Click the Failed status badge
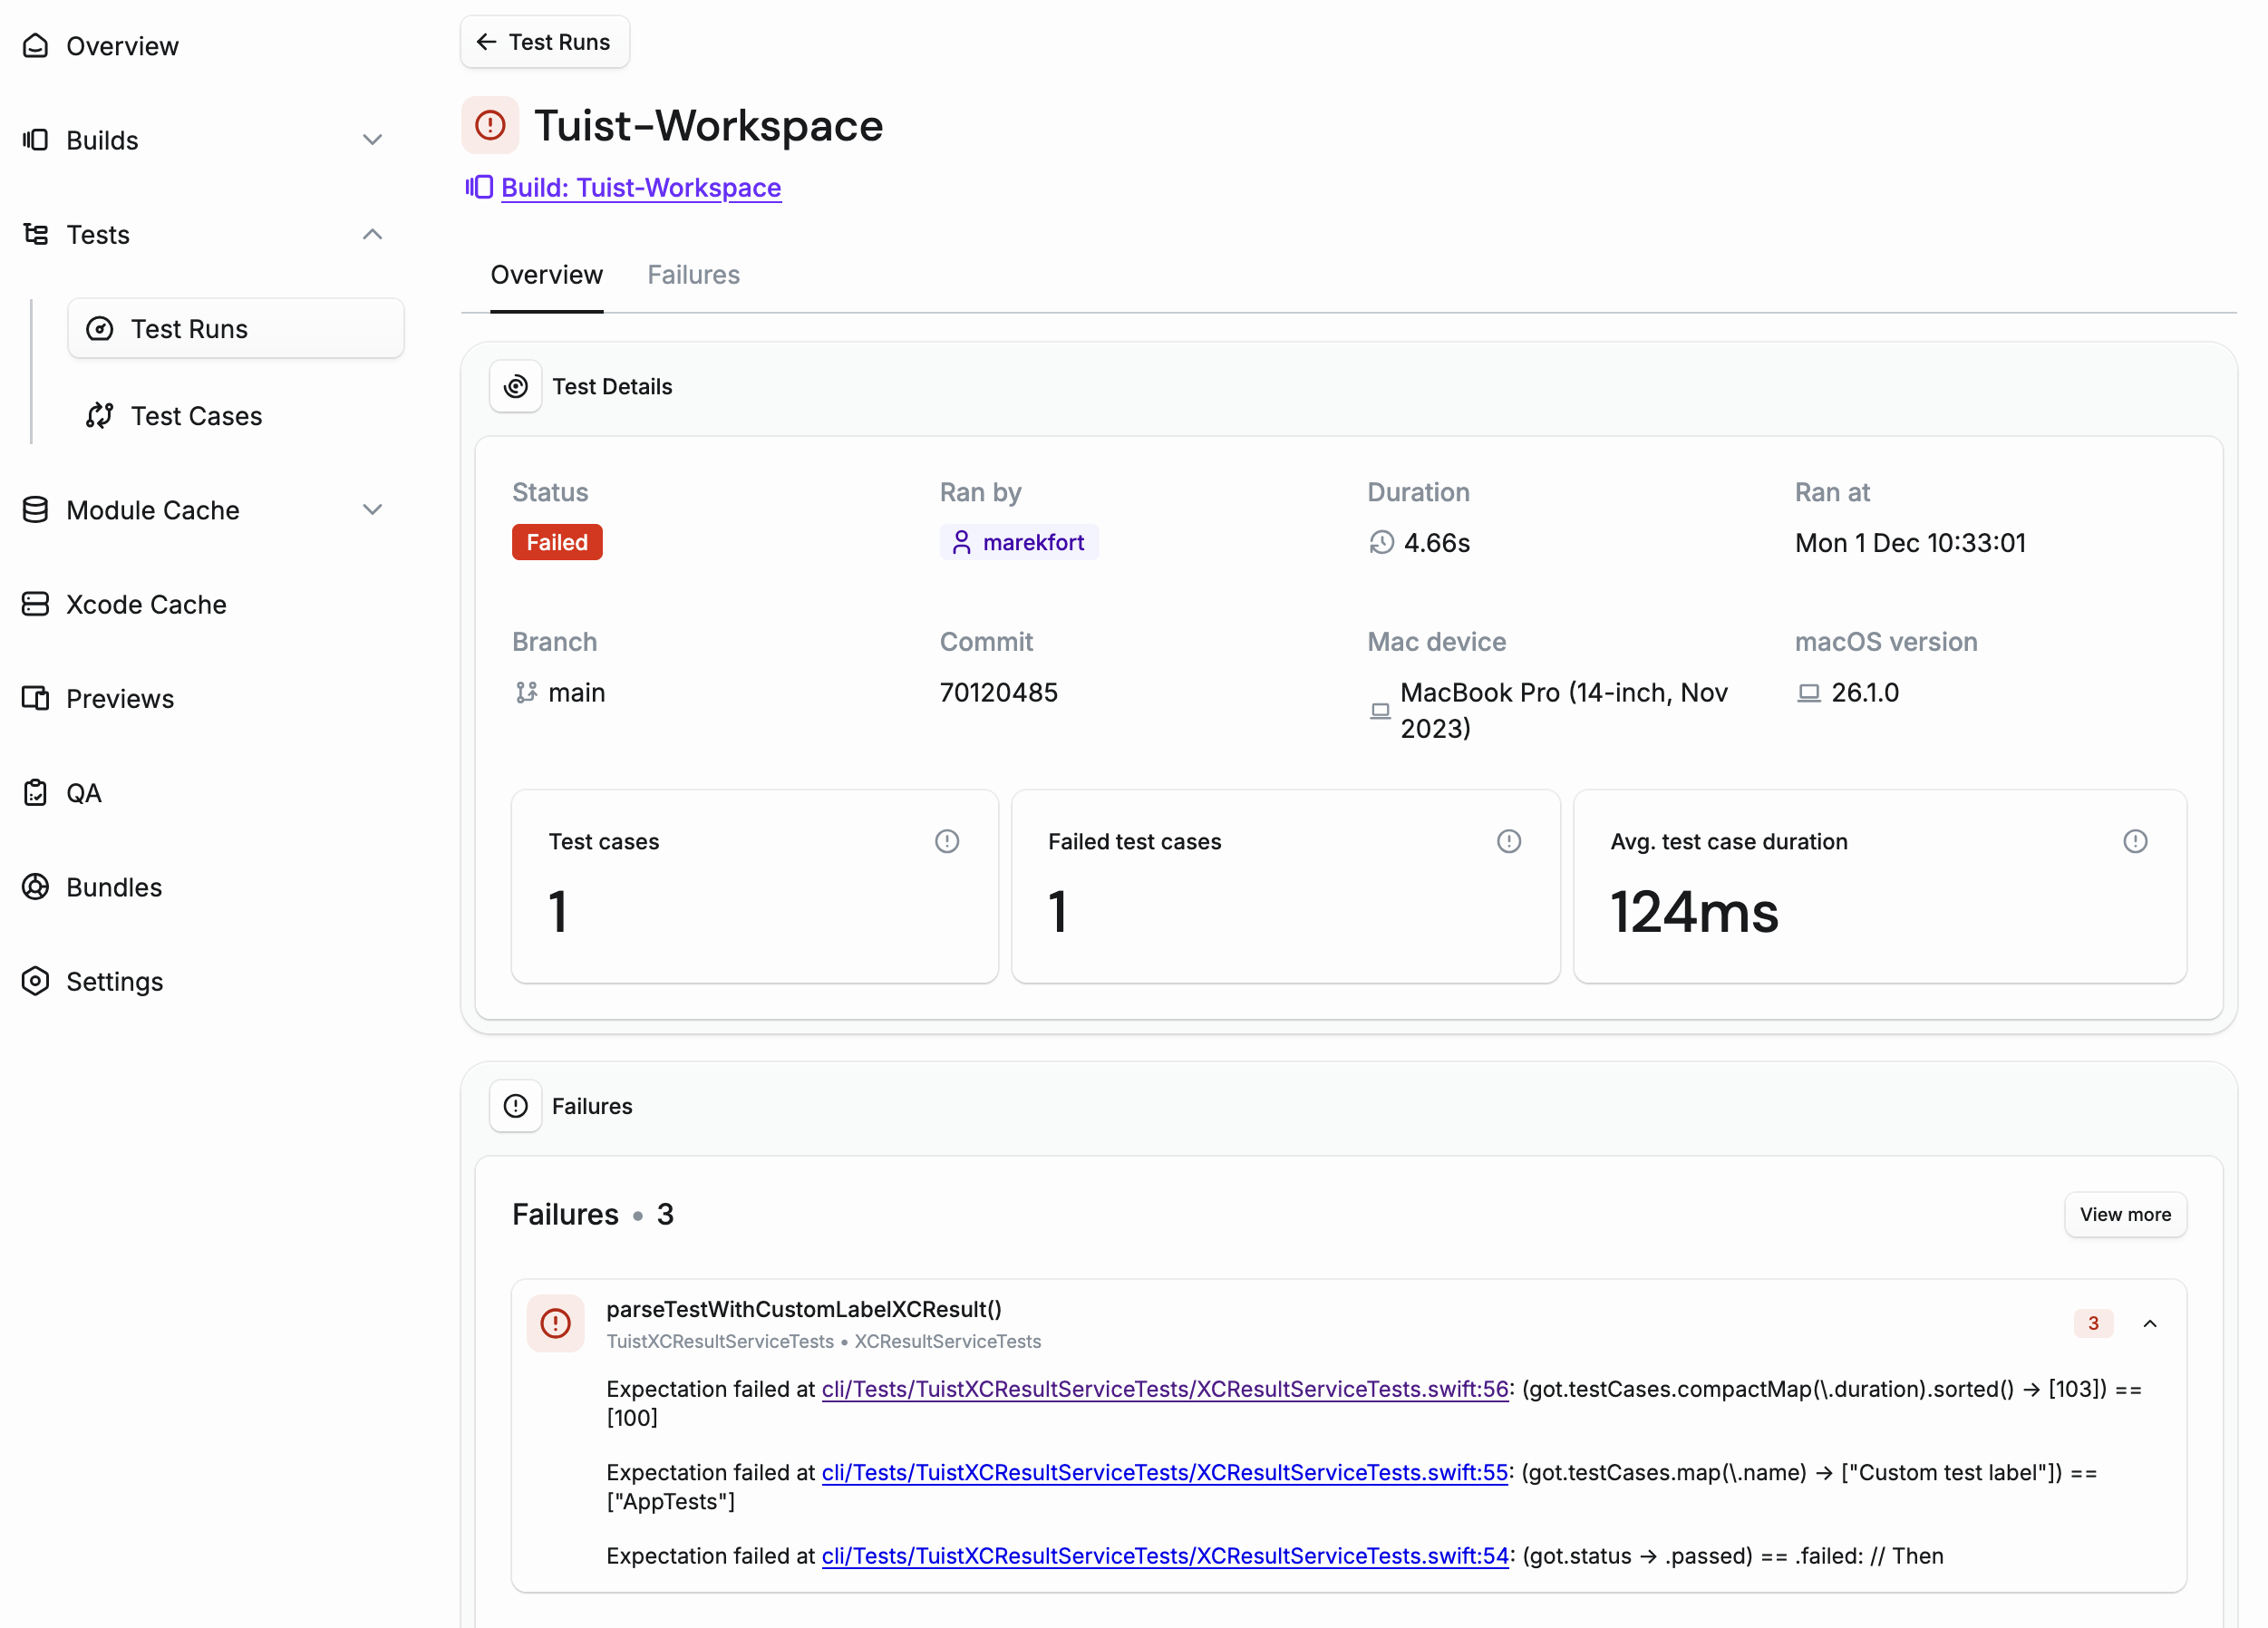The width and height of the screenshot is (2268, 1628). [557, 541]
